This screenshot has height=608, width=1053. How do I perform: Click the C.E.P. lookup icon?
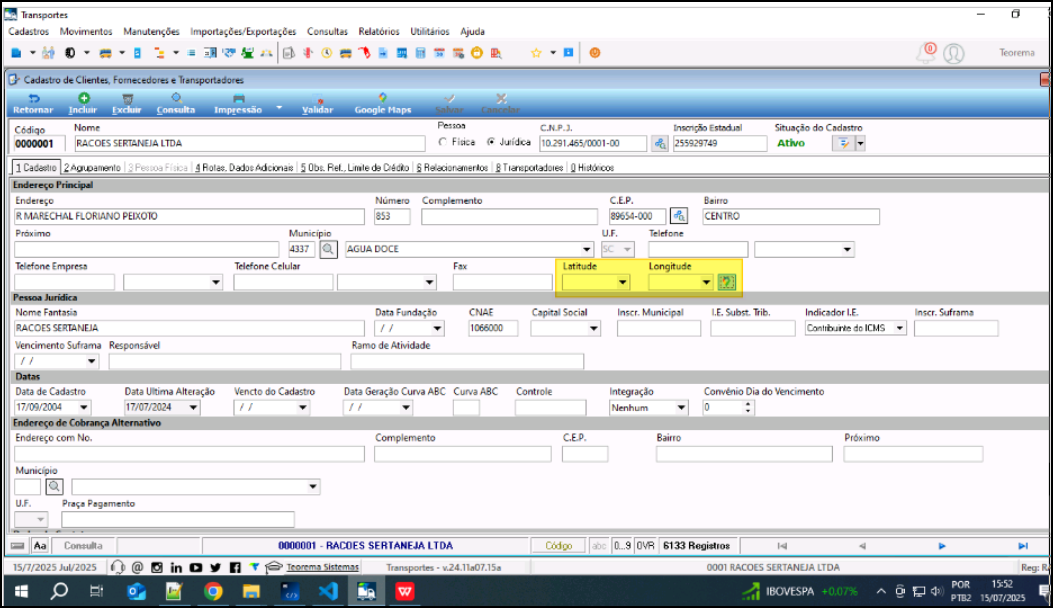click(x=679, y=216)
